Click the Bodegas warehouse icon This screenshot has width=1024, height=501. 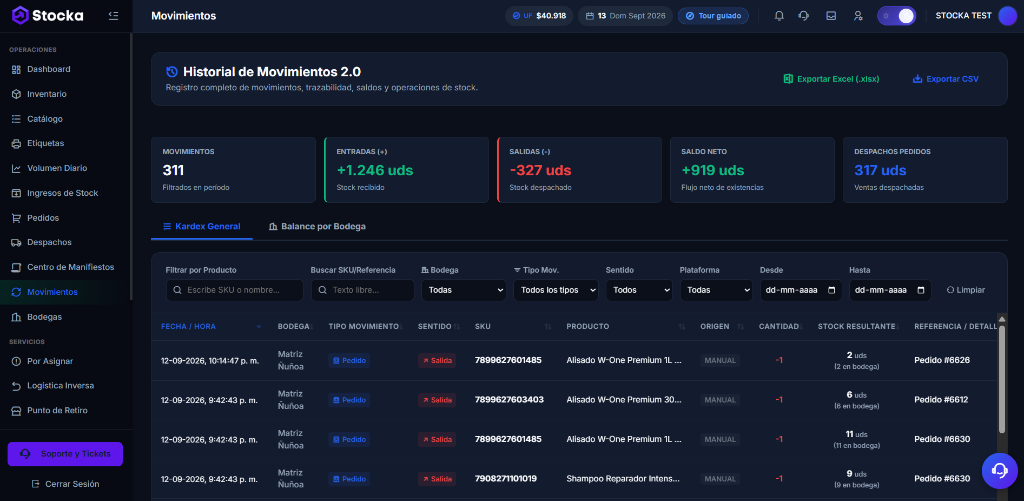[x=16, y=317]
